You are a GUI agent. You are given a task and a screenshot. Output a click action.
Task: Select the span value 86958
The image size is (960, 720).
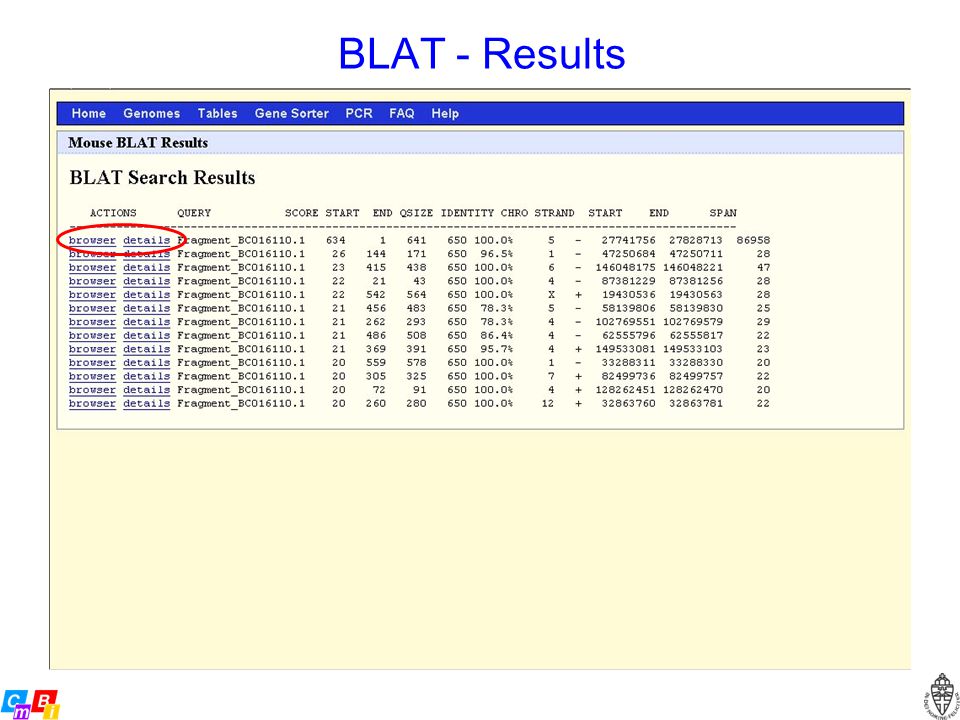click(753, 240)
